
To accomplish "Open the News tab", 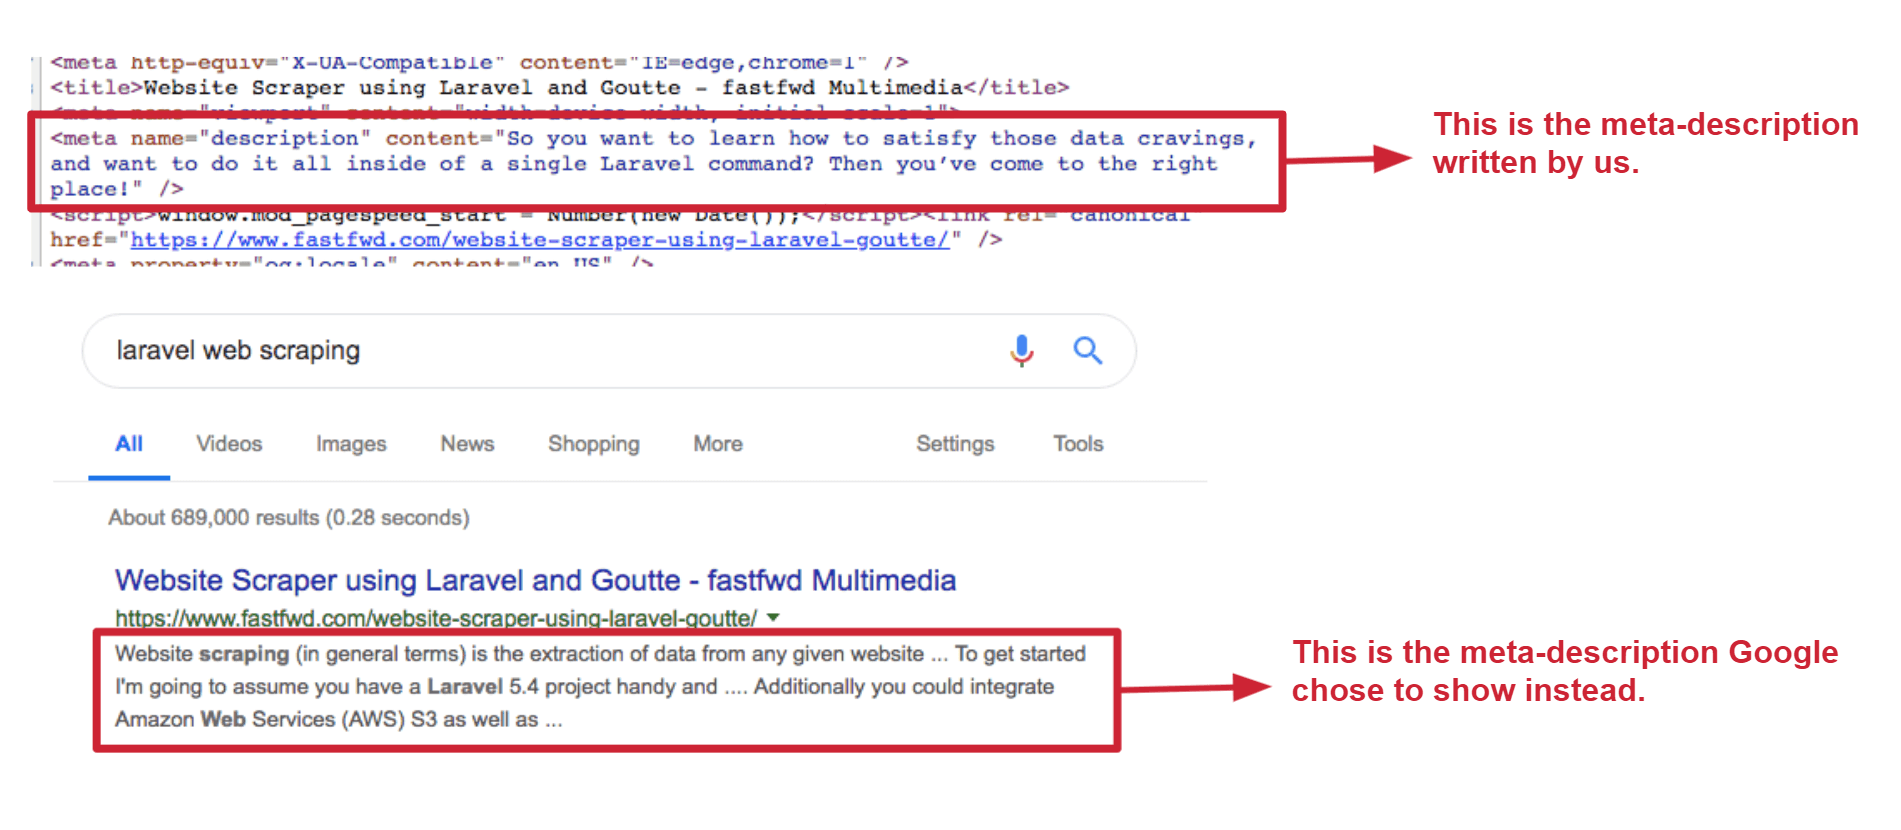I will (467, 444).
